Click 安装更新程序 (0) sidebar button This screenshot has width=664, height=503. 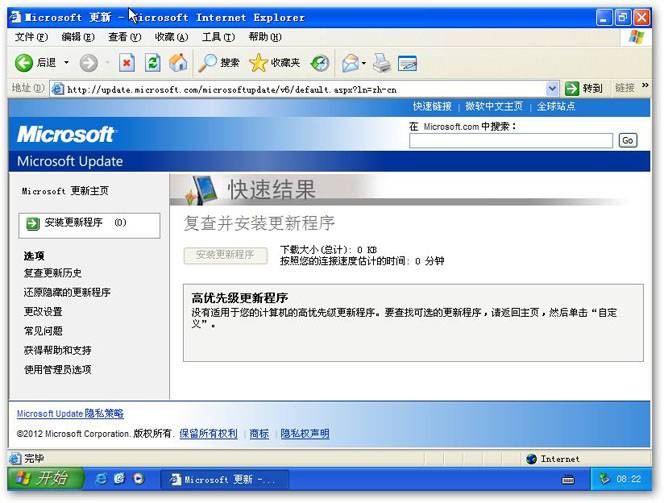tap(89, 225)
